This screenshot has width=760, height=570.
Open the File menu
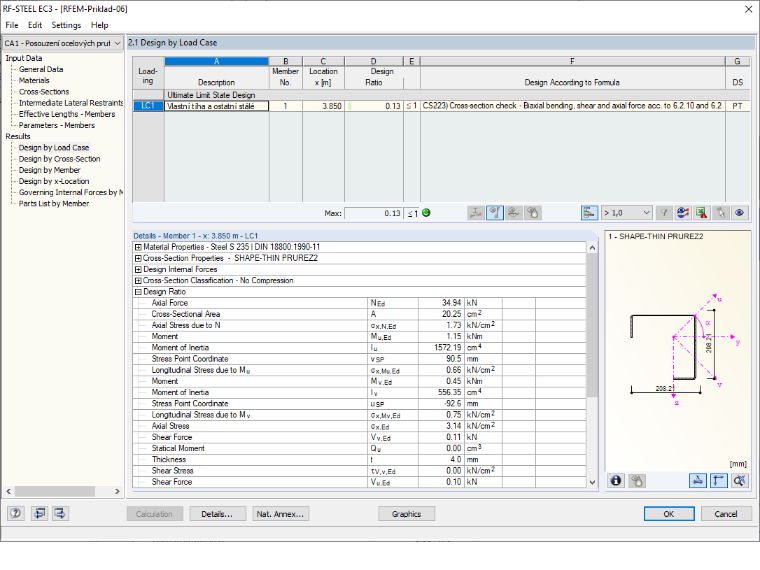(x=12, y=25)
